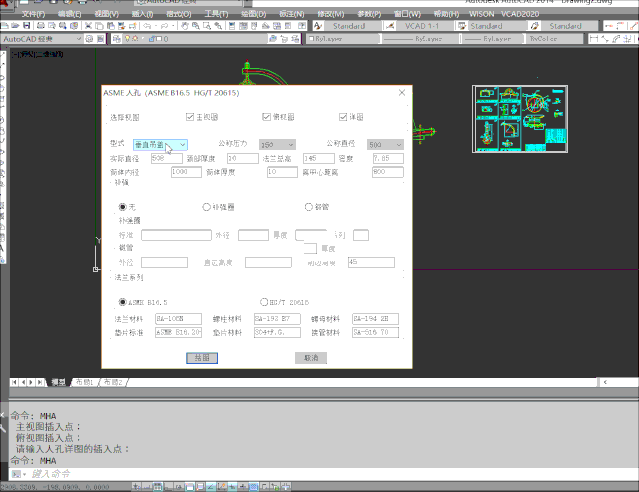639x492 pixels.
Task: Toggle the 详图 checkbox
Action: [343, 118]
